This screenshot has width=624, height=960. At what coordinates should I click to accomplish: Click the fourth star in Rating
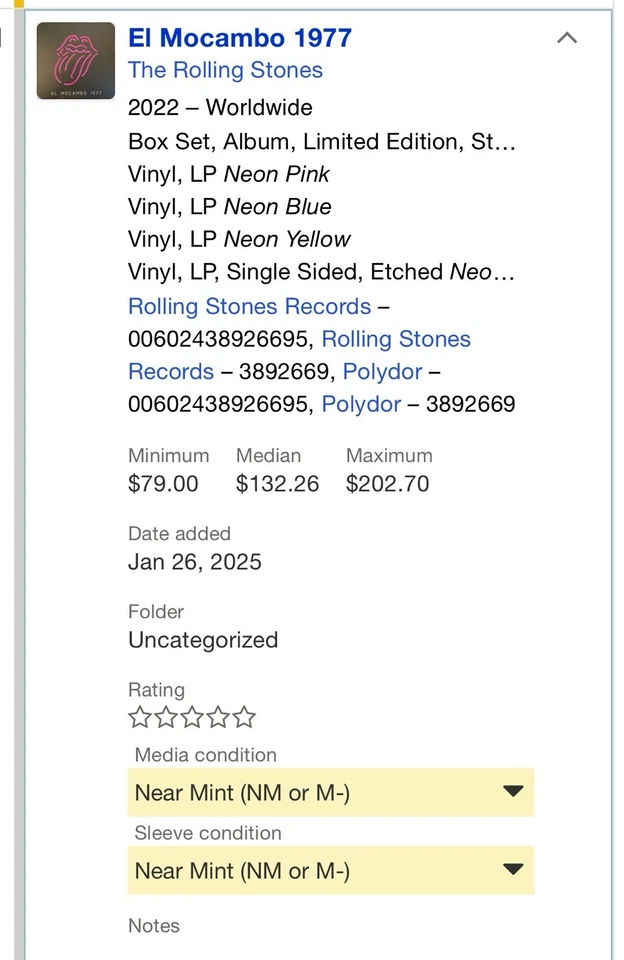pyautogui.click(x=218, y=717)
